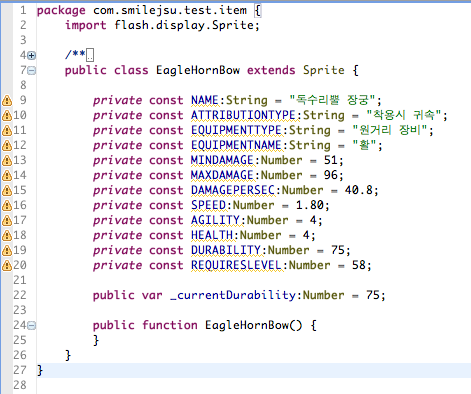Click the MAXDAMAGE constant identifier

click(x=222, y=175)
